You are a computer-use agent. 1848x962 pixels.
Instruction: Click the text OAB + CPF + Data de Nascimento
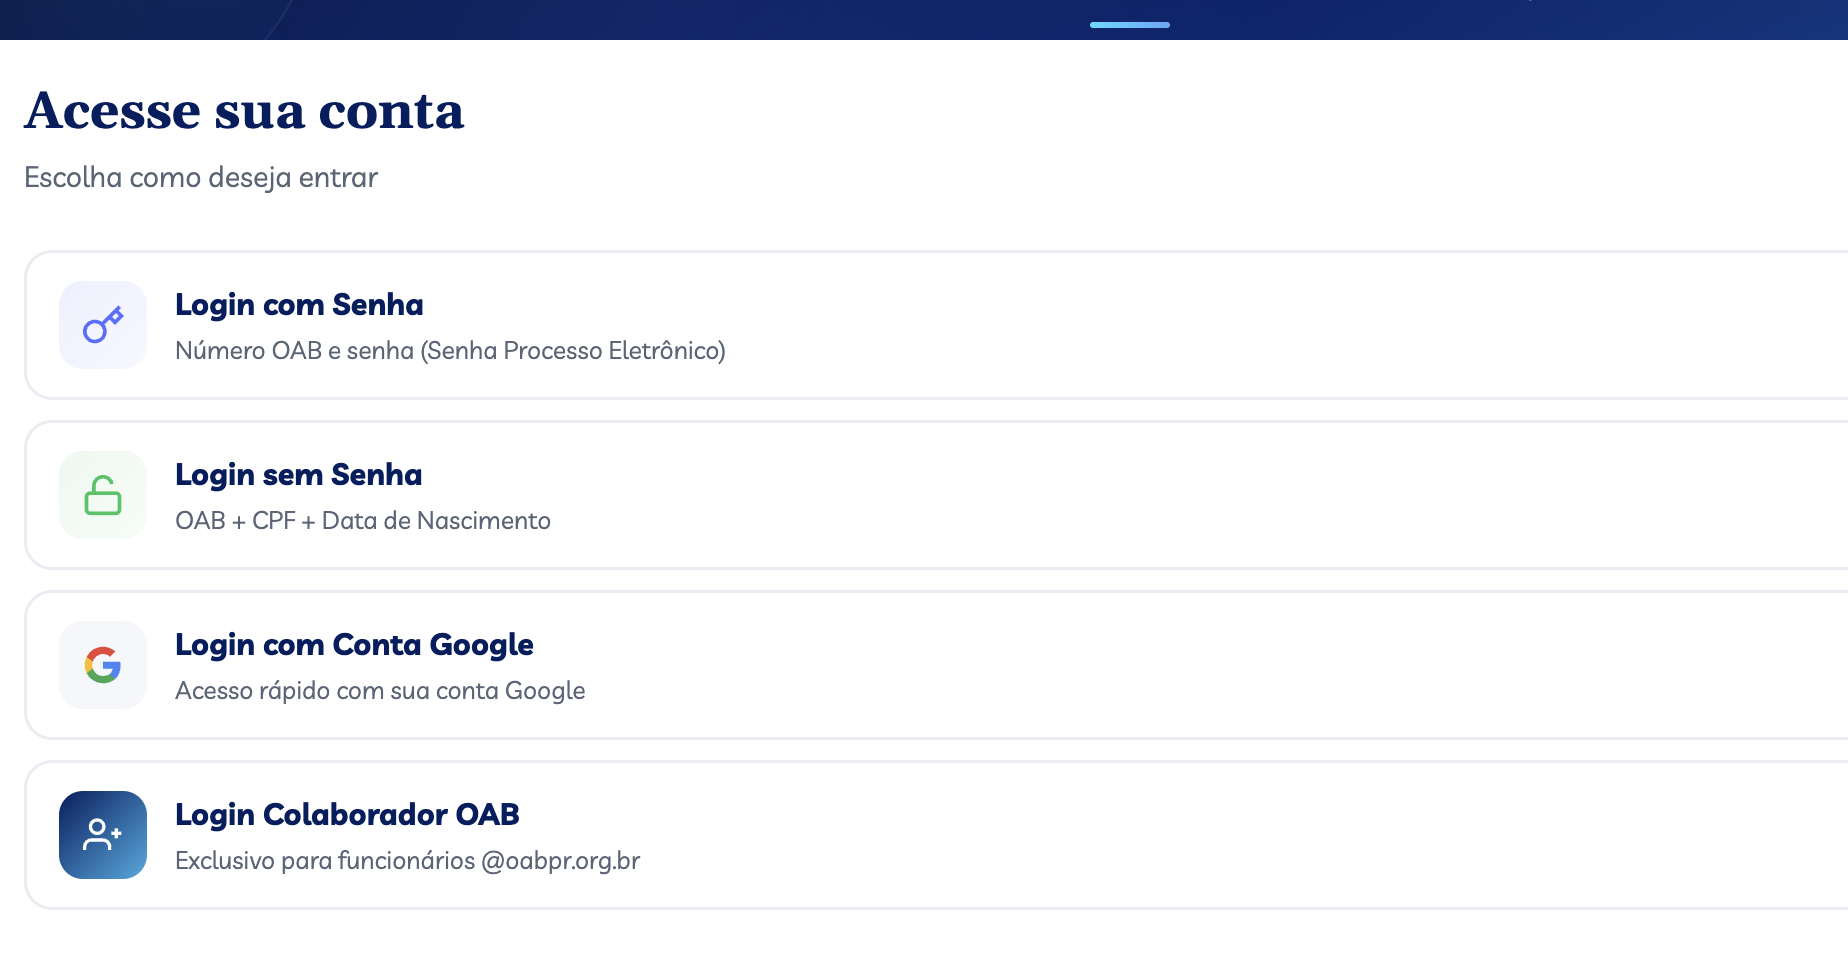point(363,520)
